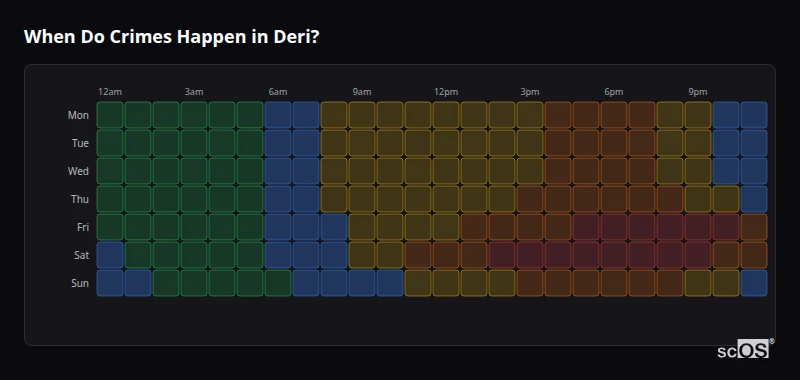Screen dimensions: 800x380
Task: Click the Sun row label
Action: click(x=80, y=283)
